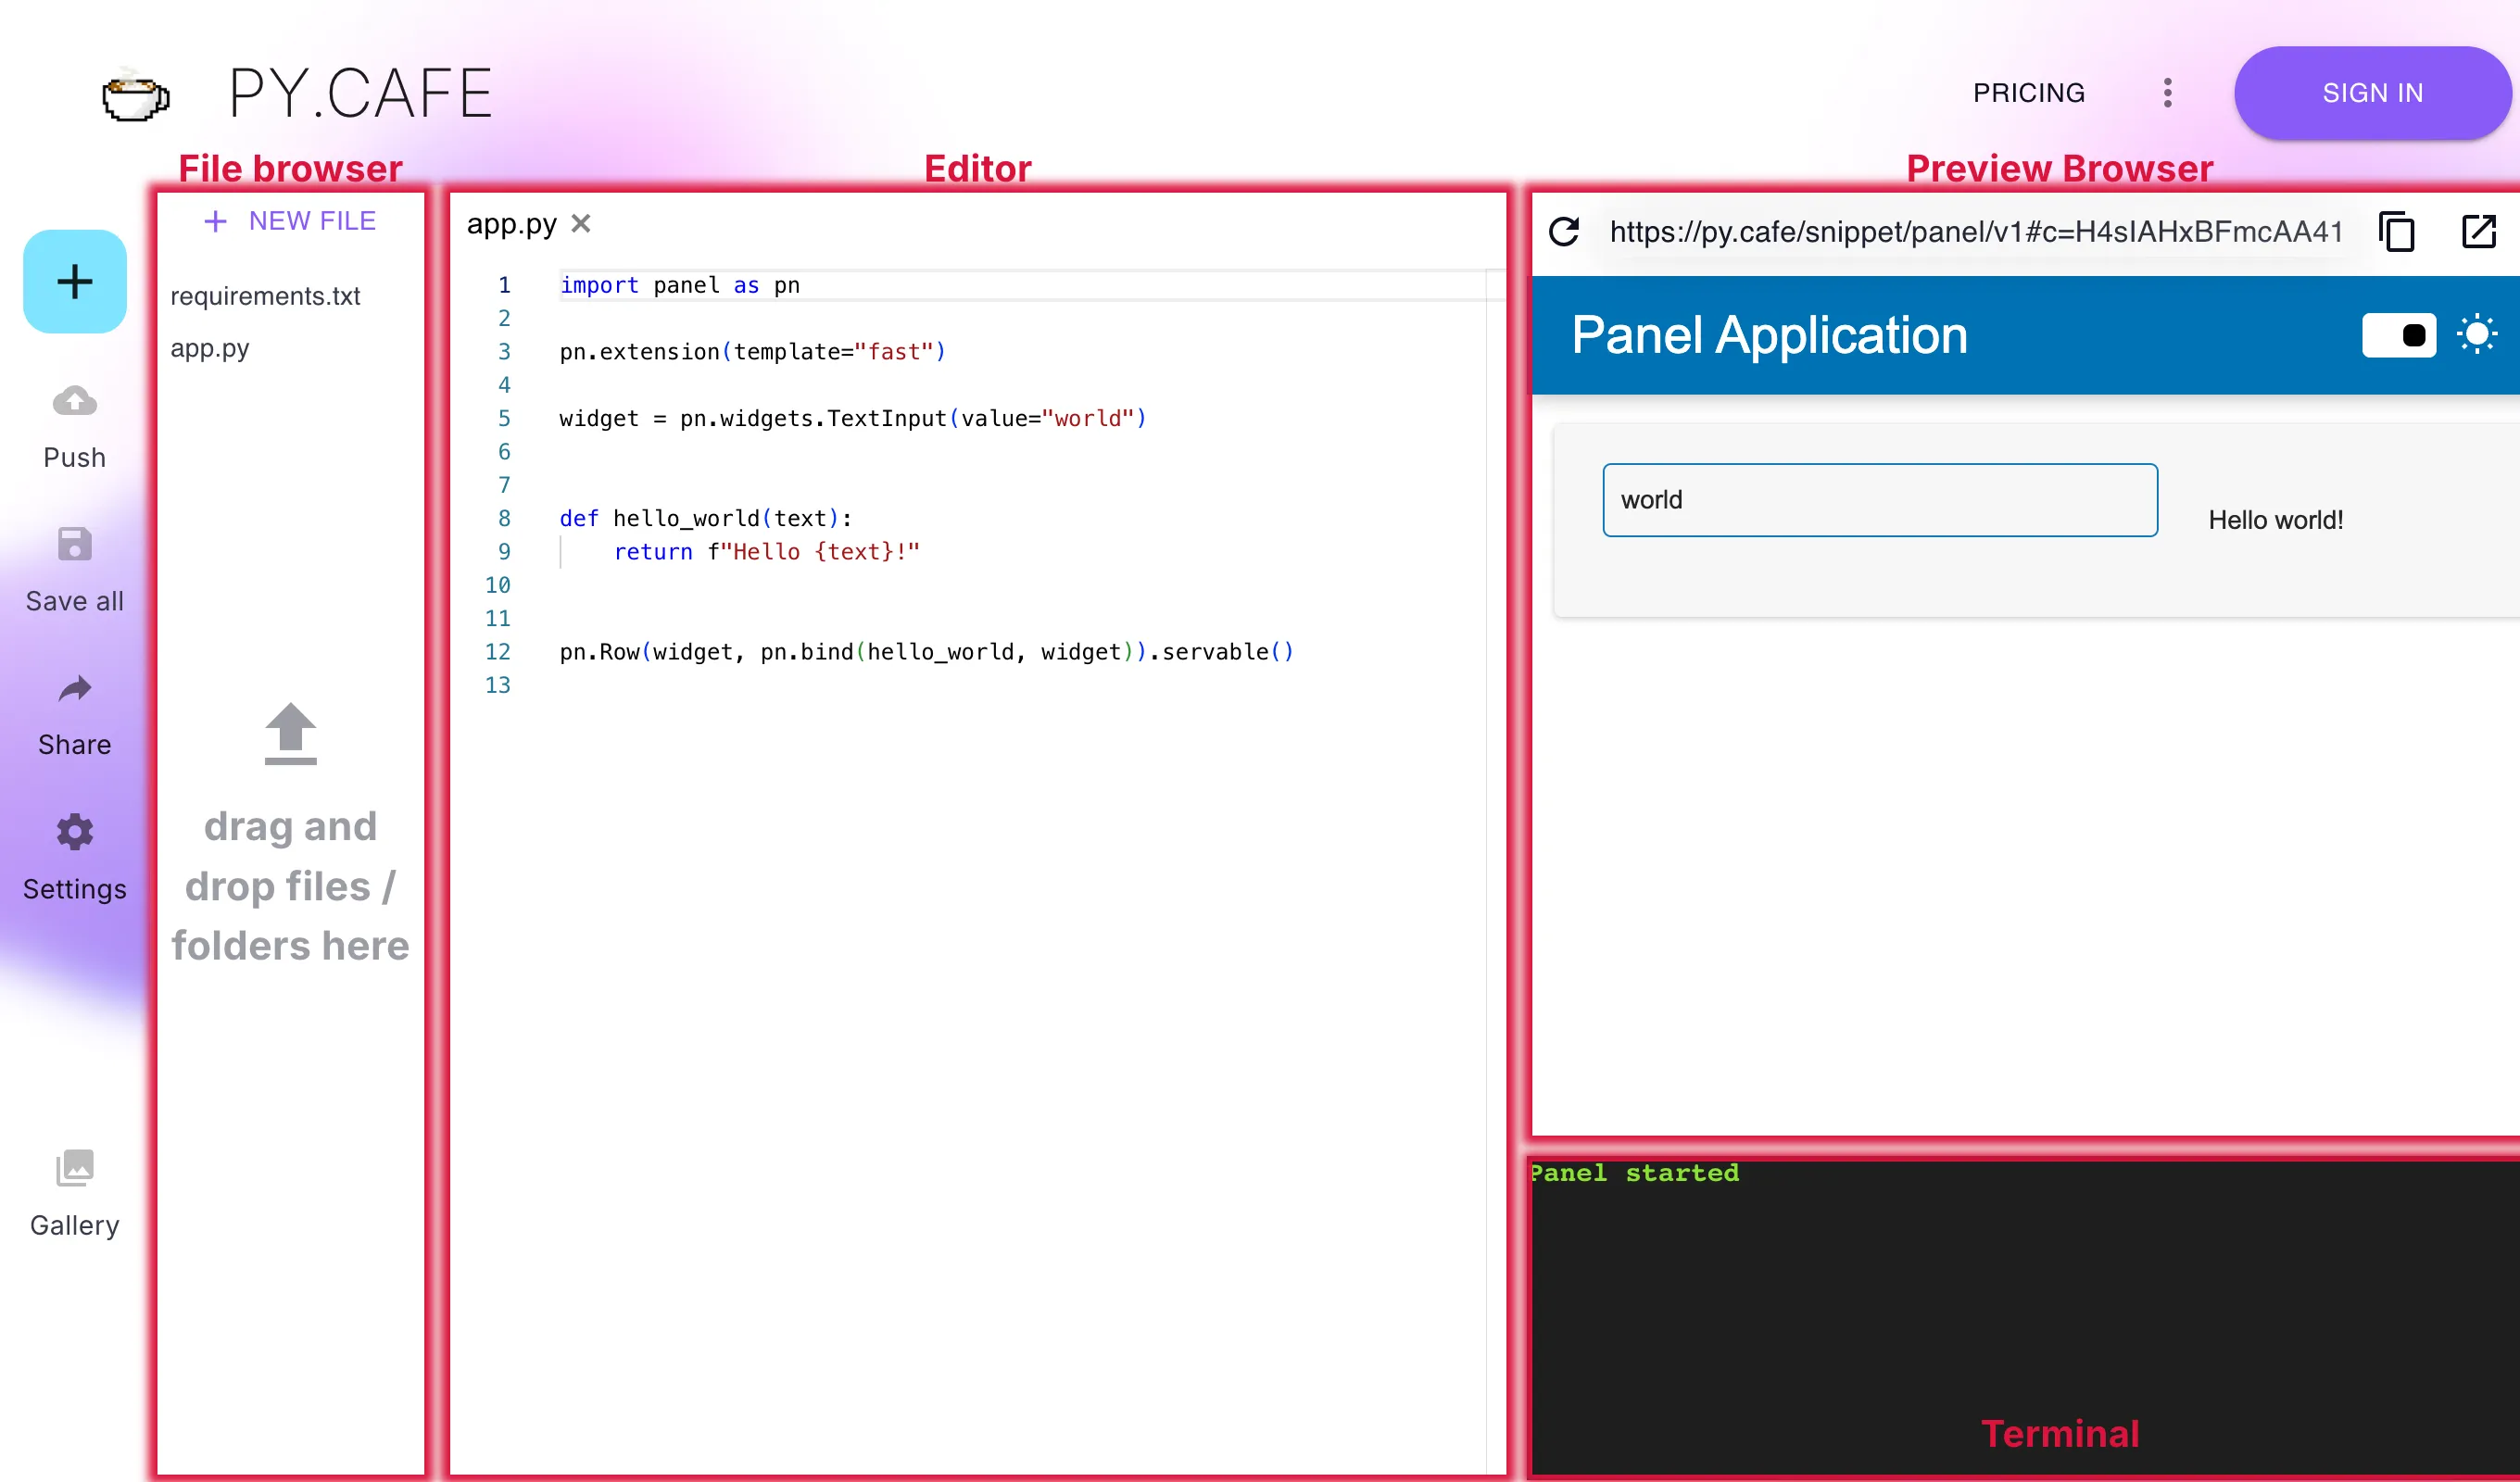Toggle the Panel Application theme switch
This screenshot has width=2520, height=1482.
[2399, 335]
